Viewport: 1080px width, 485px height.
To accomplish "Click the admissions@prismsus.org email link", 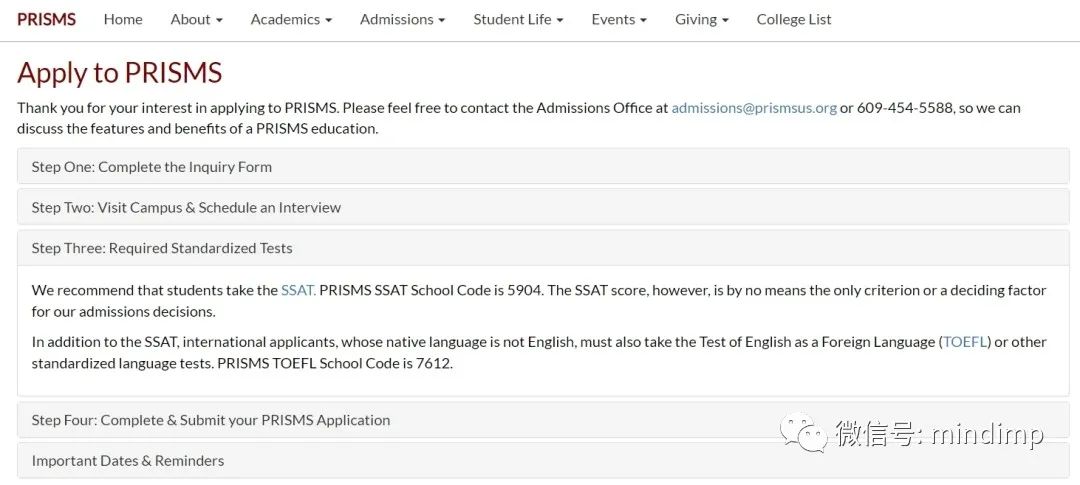I will pyautogui.click(x=754, y=108).
